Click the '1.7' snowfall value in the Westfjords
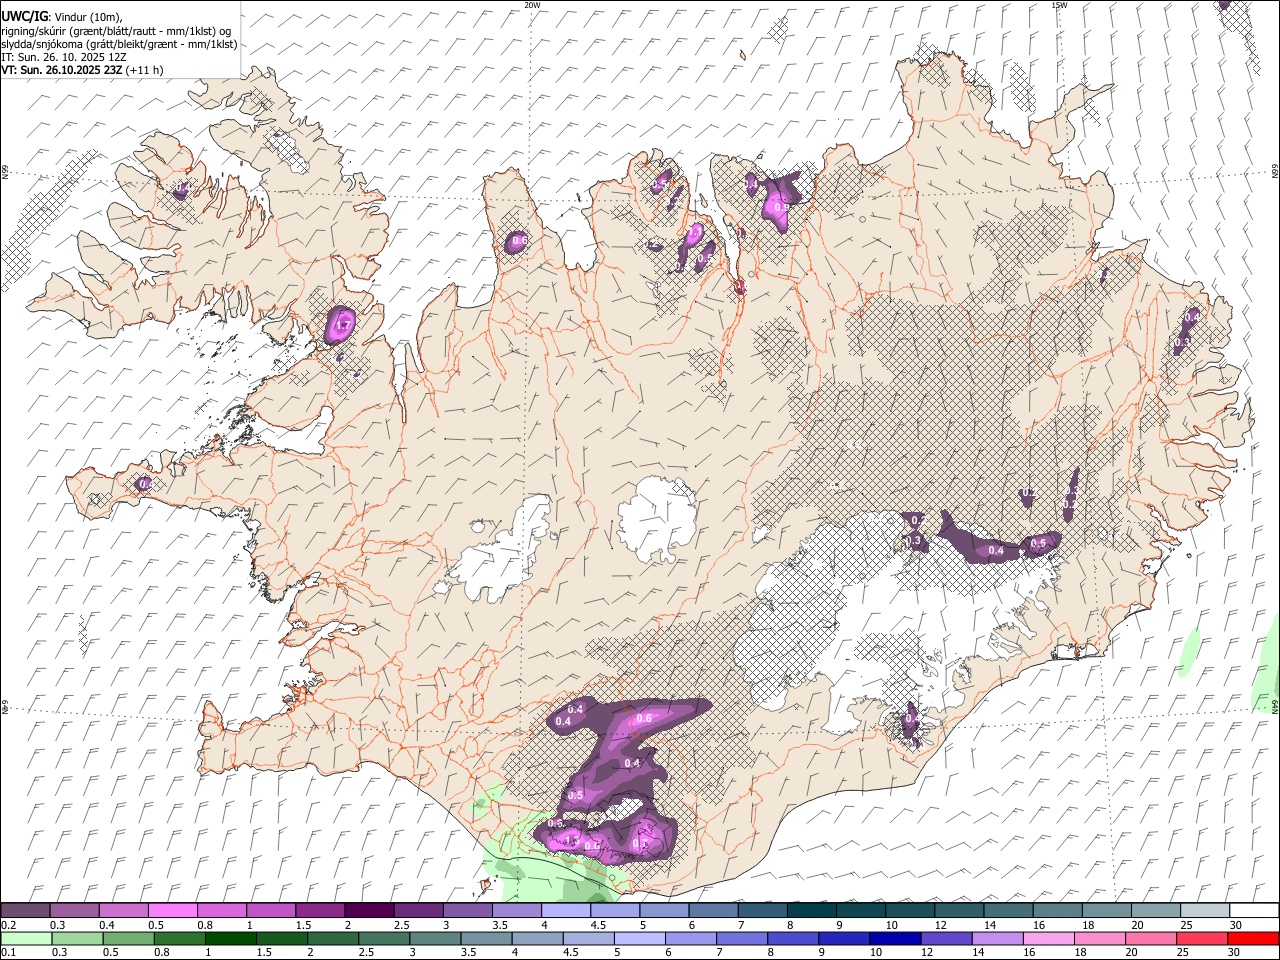This screenshot has width=1280, height=960. pyautogui.click(x=342, y=326)
